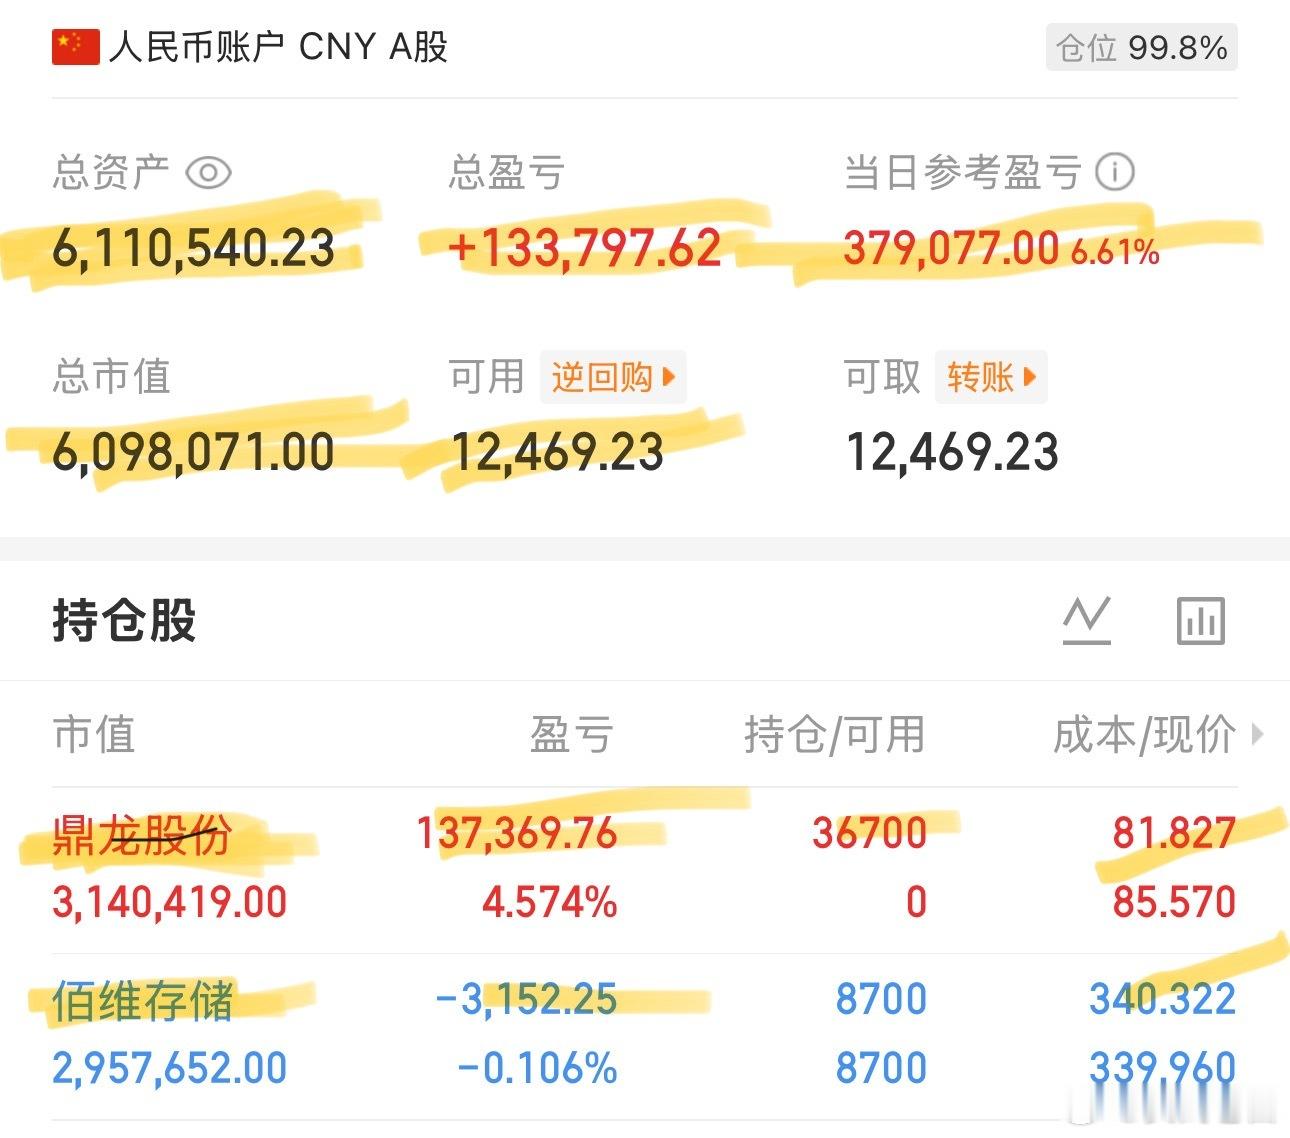This screenshot has width=1290, height=1138.
Task: Click 鼎龙股份 current price 85.570
Action: [1174, 902]
